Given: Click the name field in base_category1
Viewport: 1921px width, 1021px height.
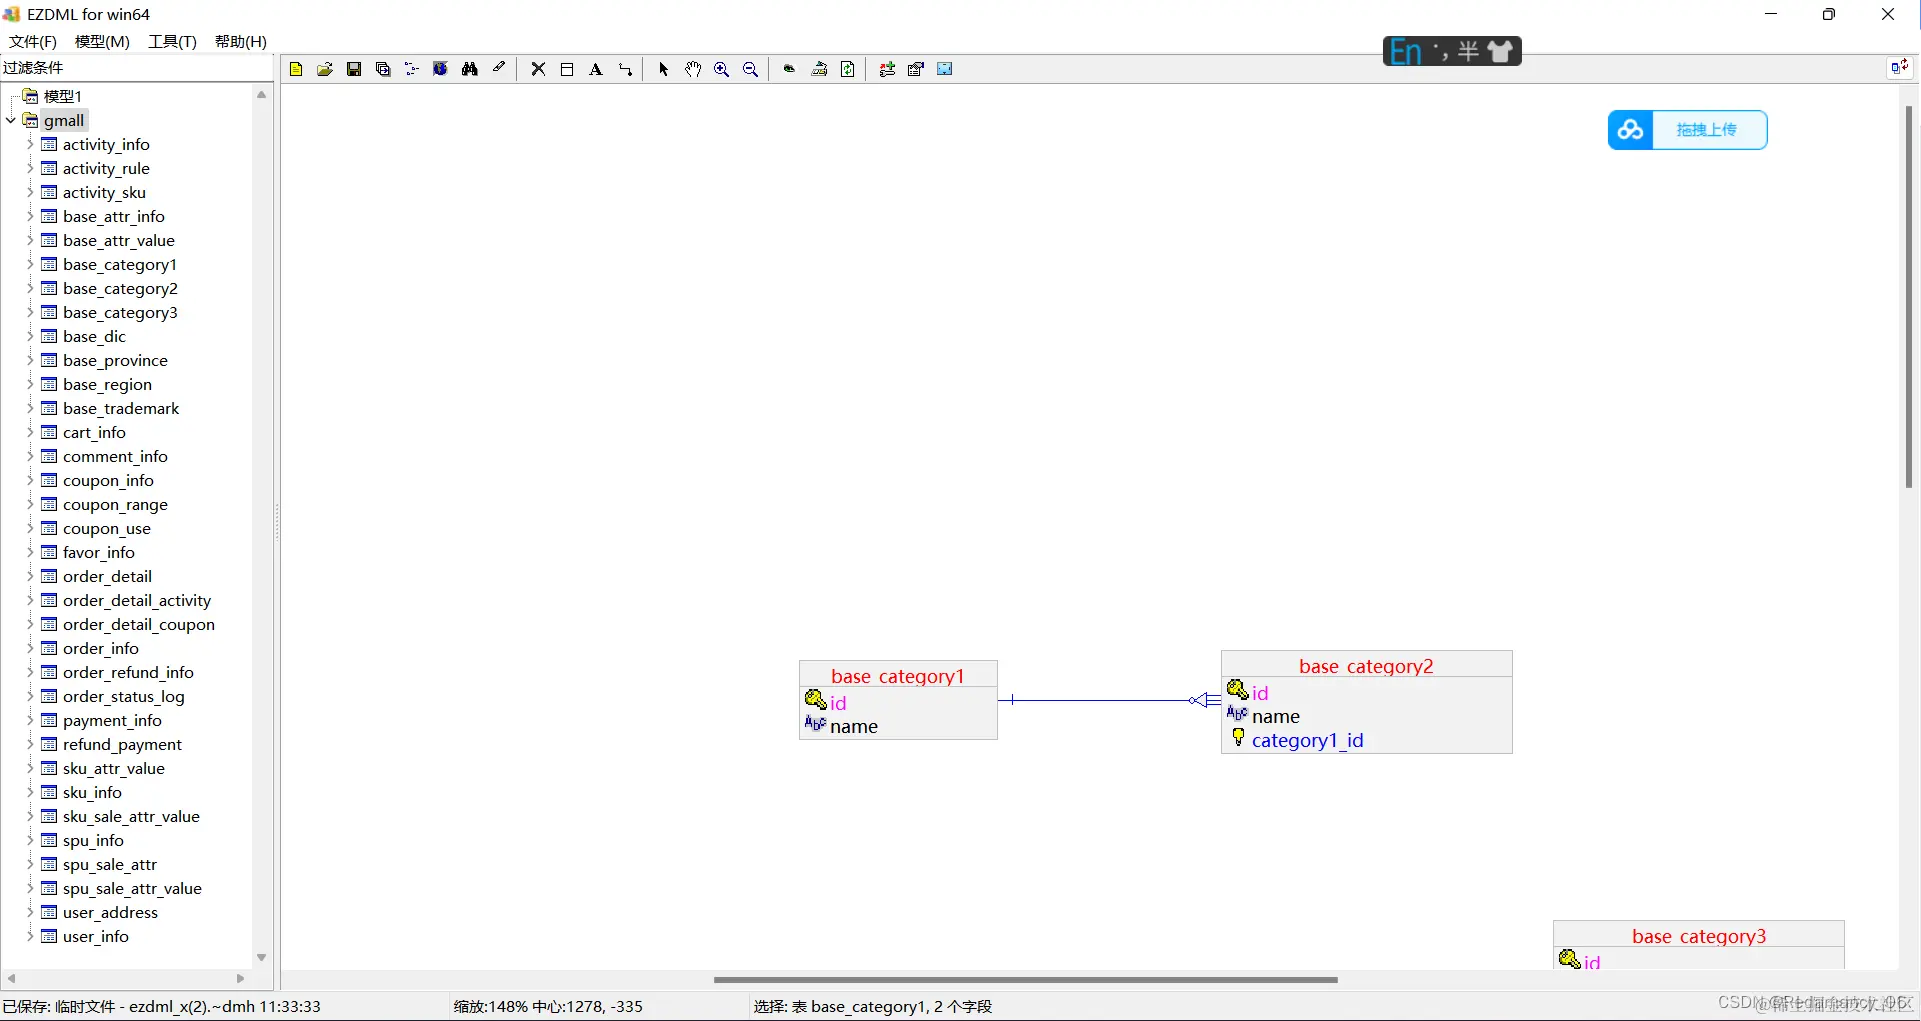Looking at the screenshot, I should (x=853, y=727).
